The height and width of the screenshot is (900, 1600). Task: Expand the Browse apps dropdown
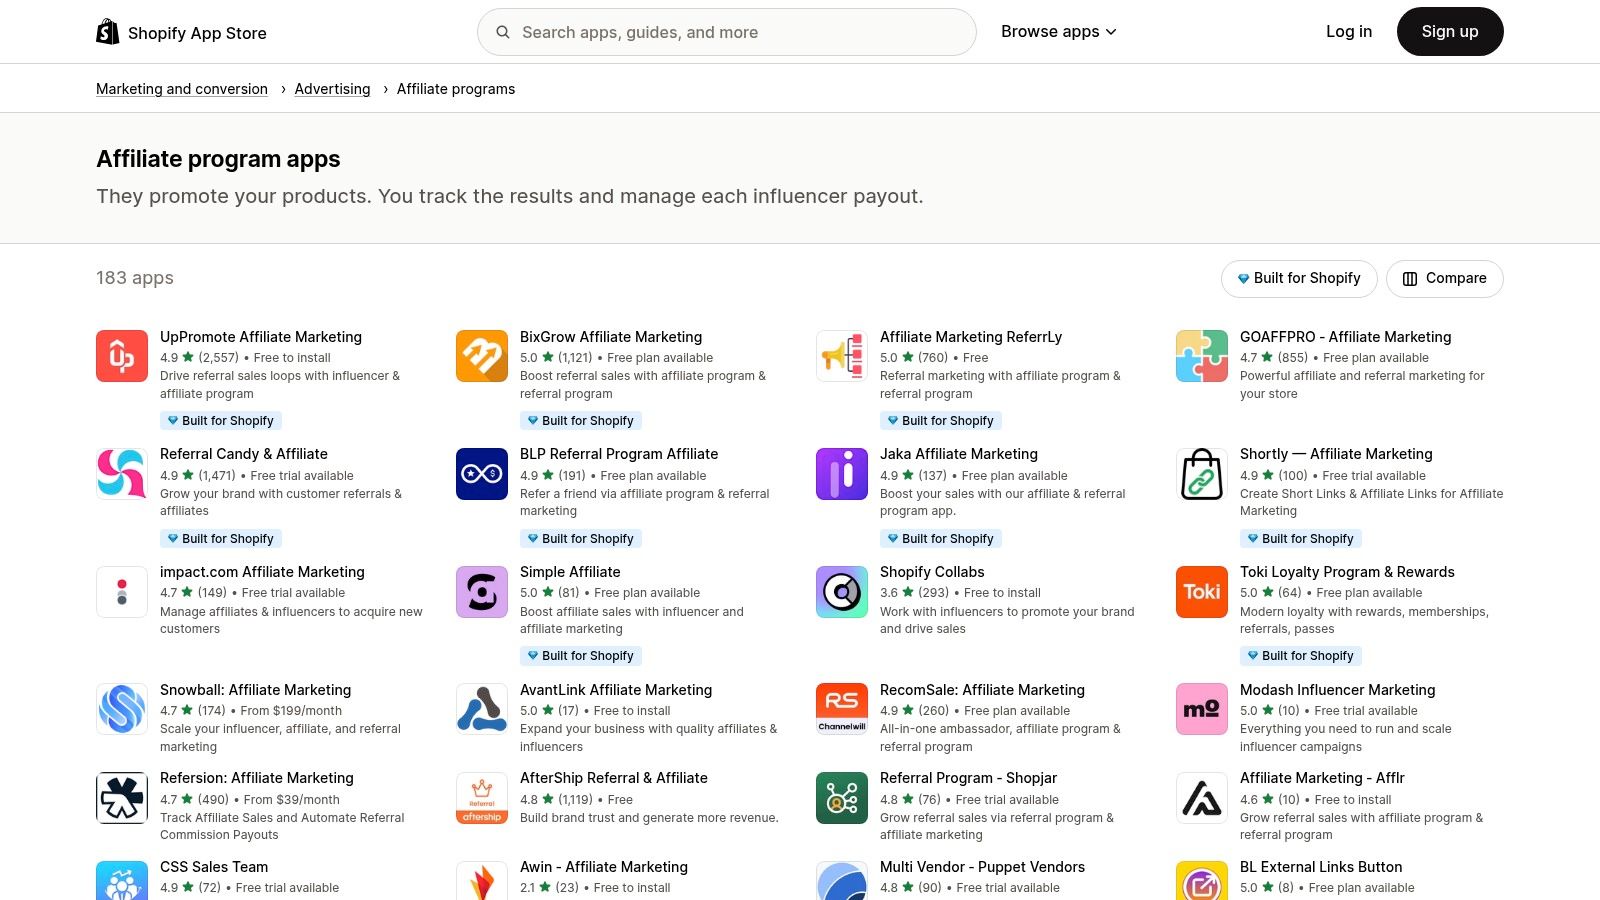tap(1058, 31)
